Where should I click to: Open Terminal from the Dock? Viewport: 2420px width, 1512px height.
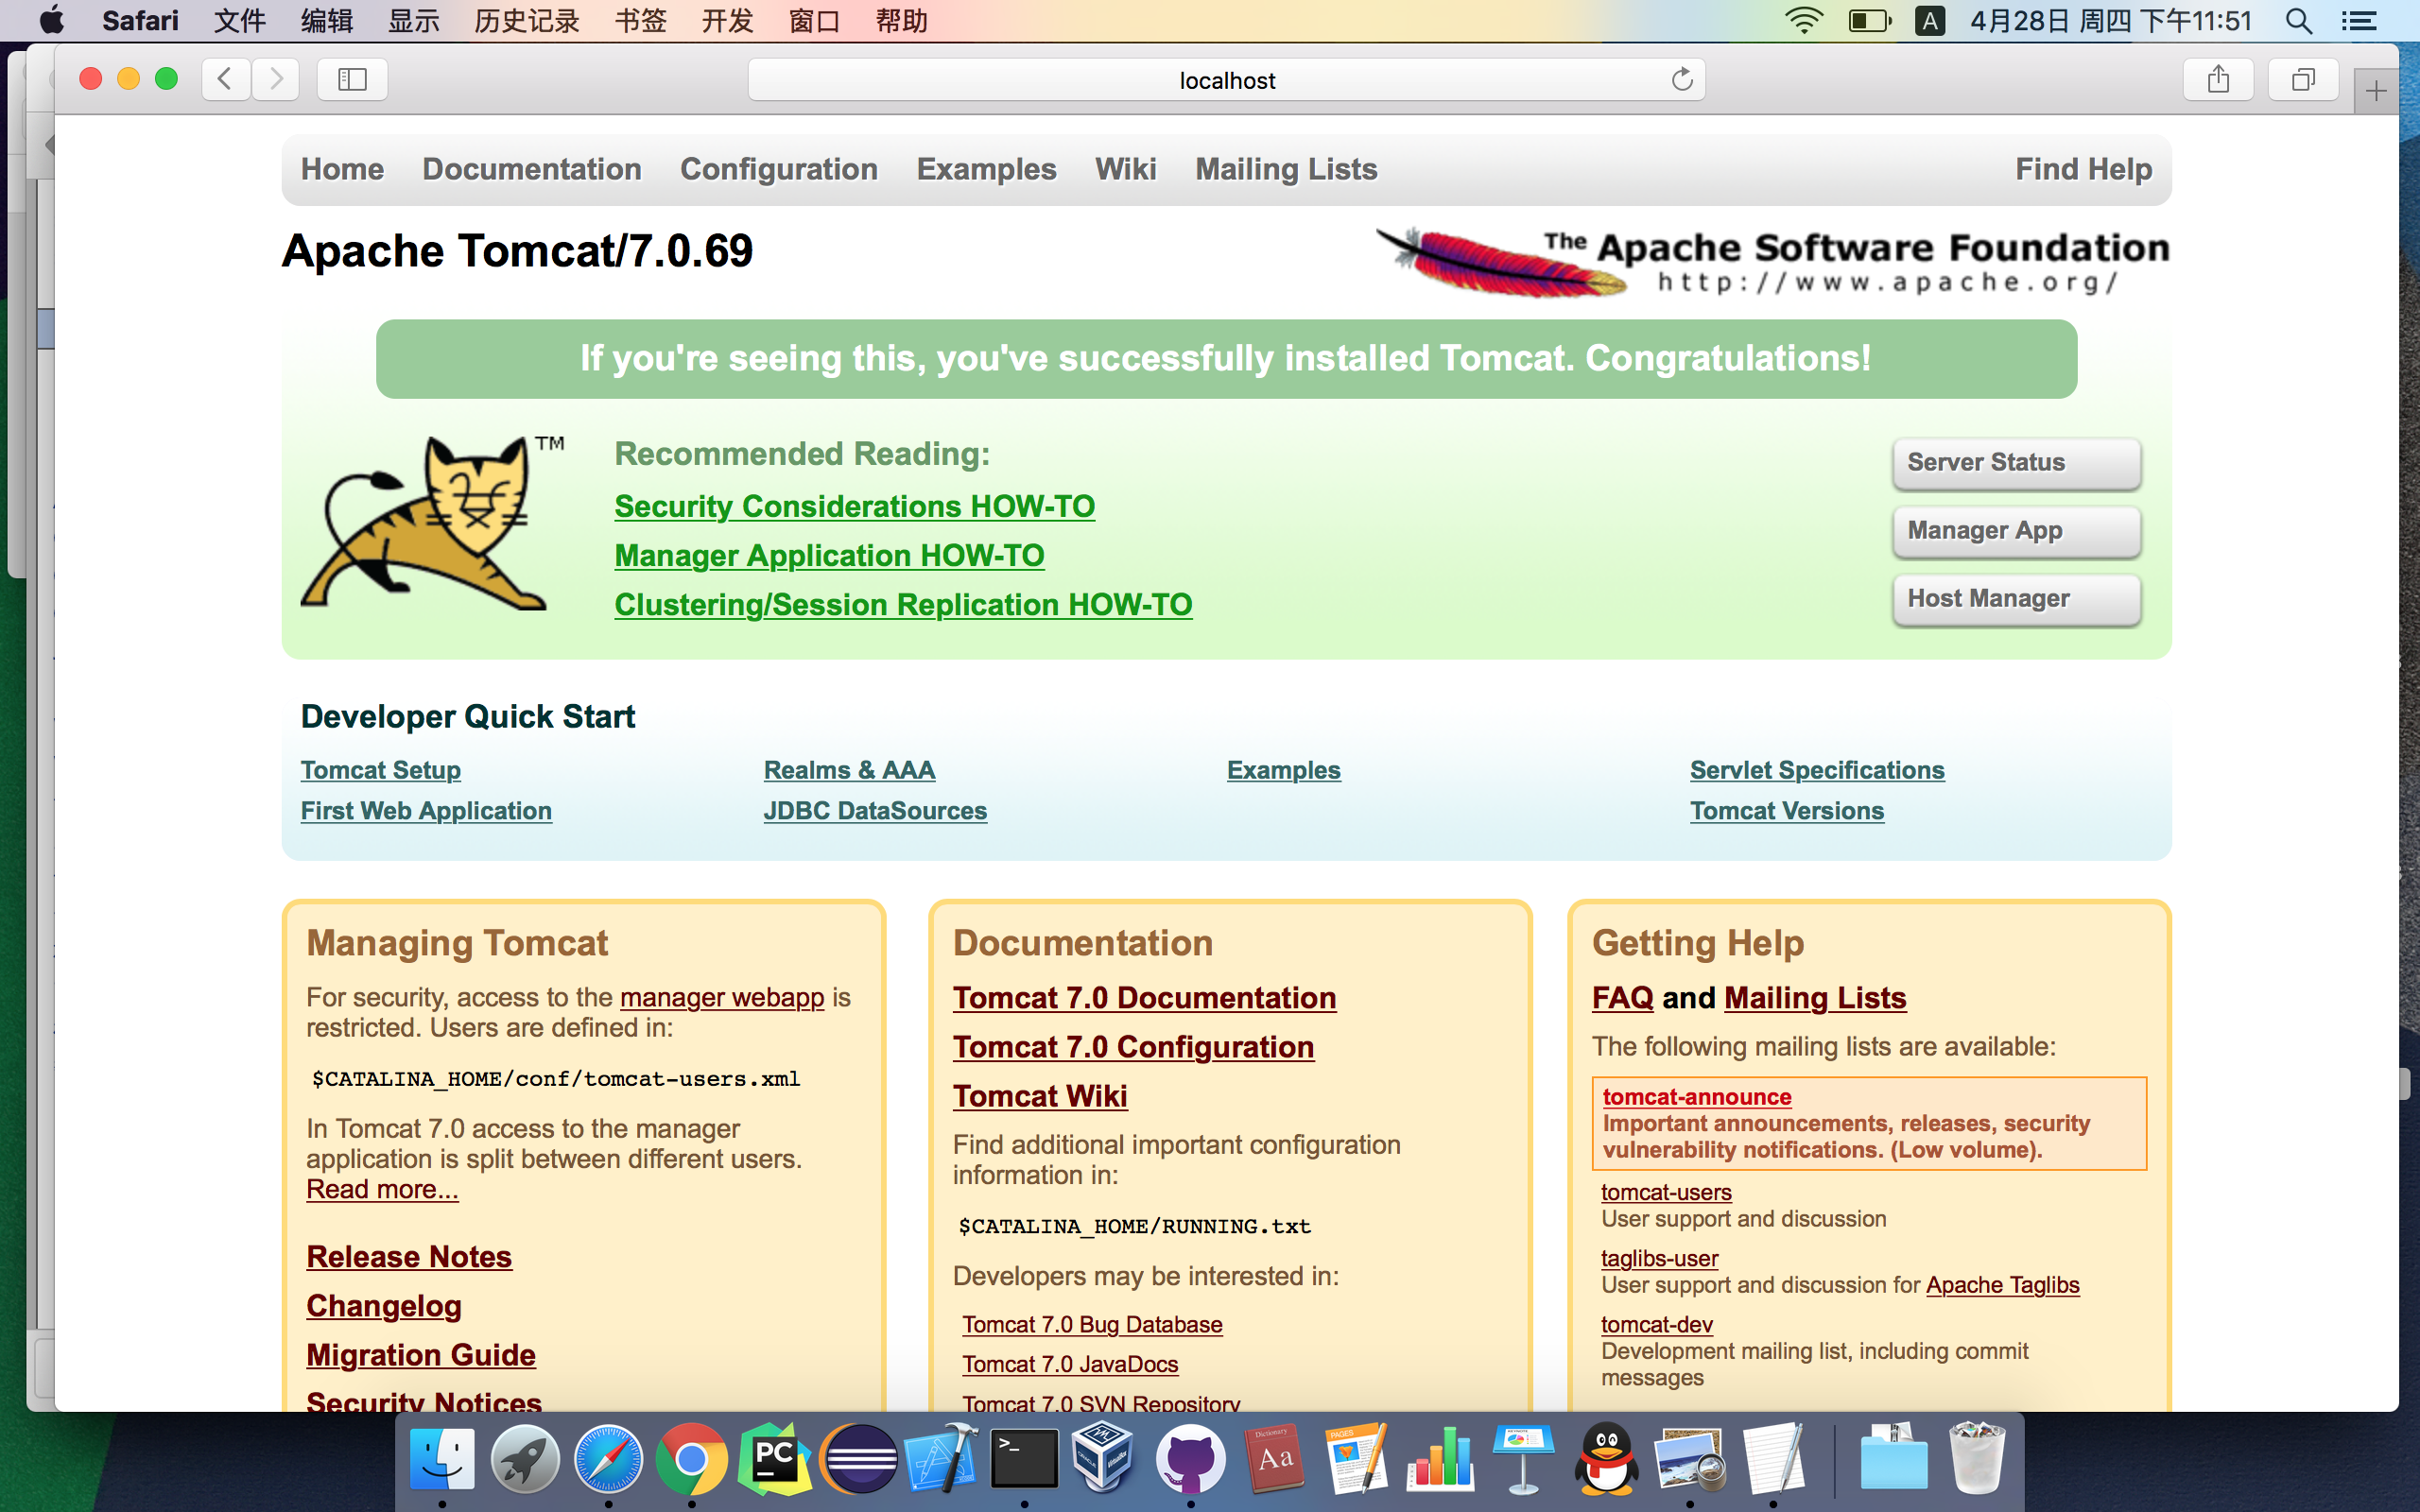point(1024,1459)
